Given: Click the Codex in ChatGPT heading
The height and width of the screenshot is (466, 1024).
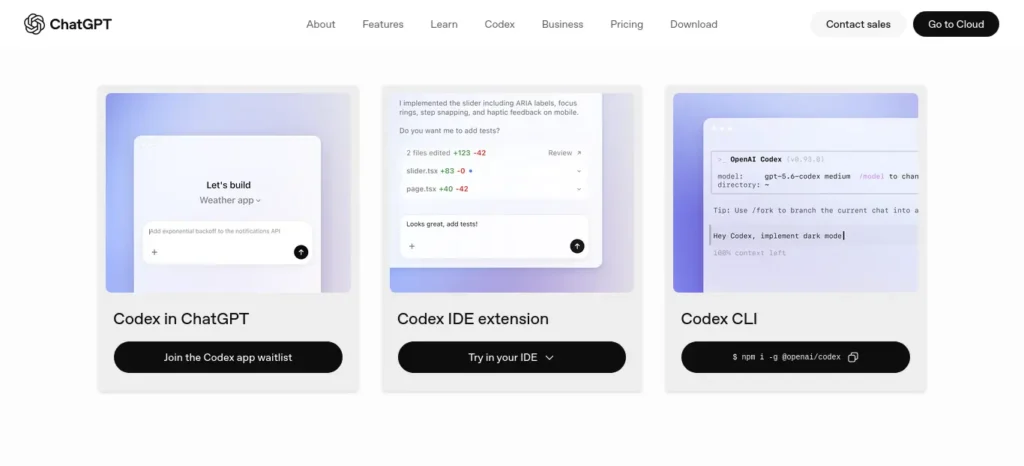Looking at the screenshot, I should point(181,318).
